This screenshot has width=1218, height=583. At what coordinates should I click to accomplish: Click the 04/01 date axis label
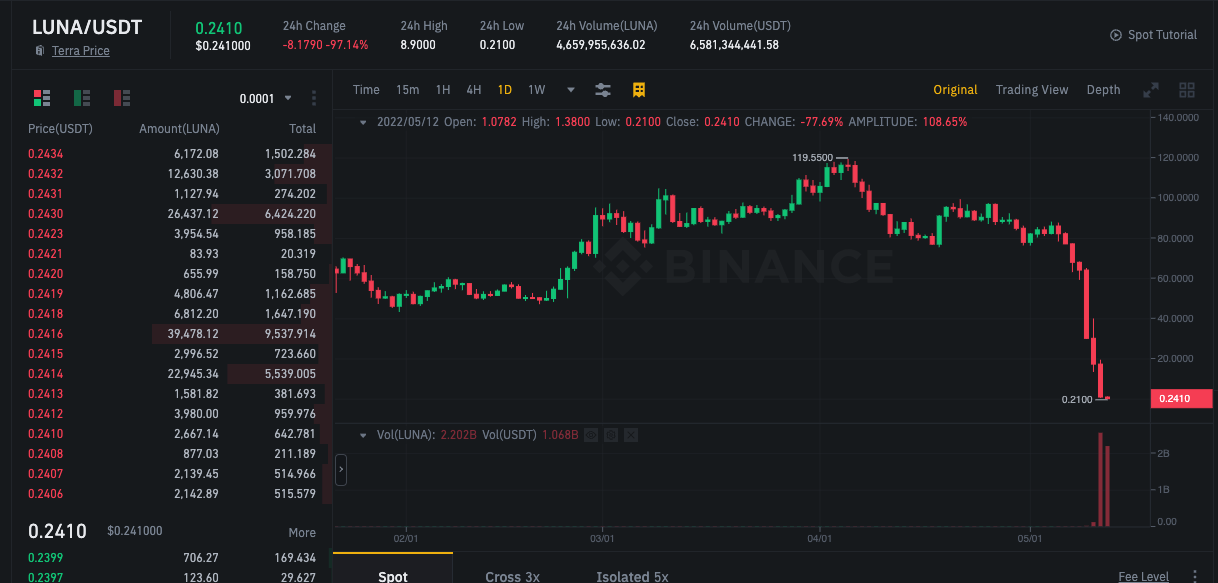click(x=820, y=539)
